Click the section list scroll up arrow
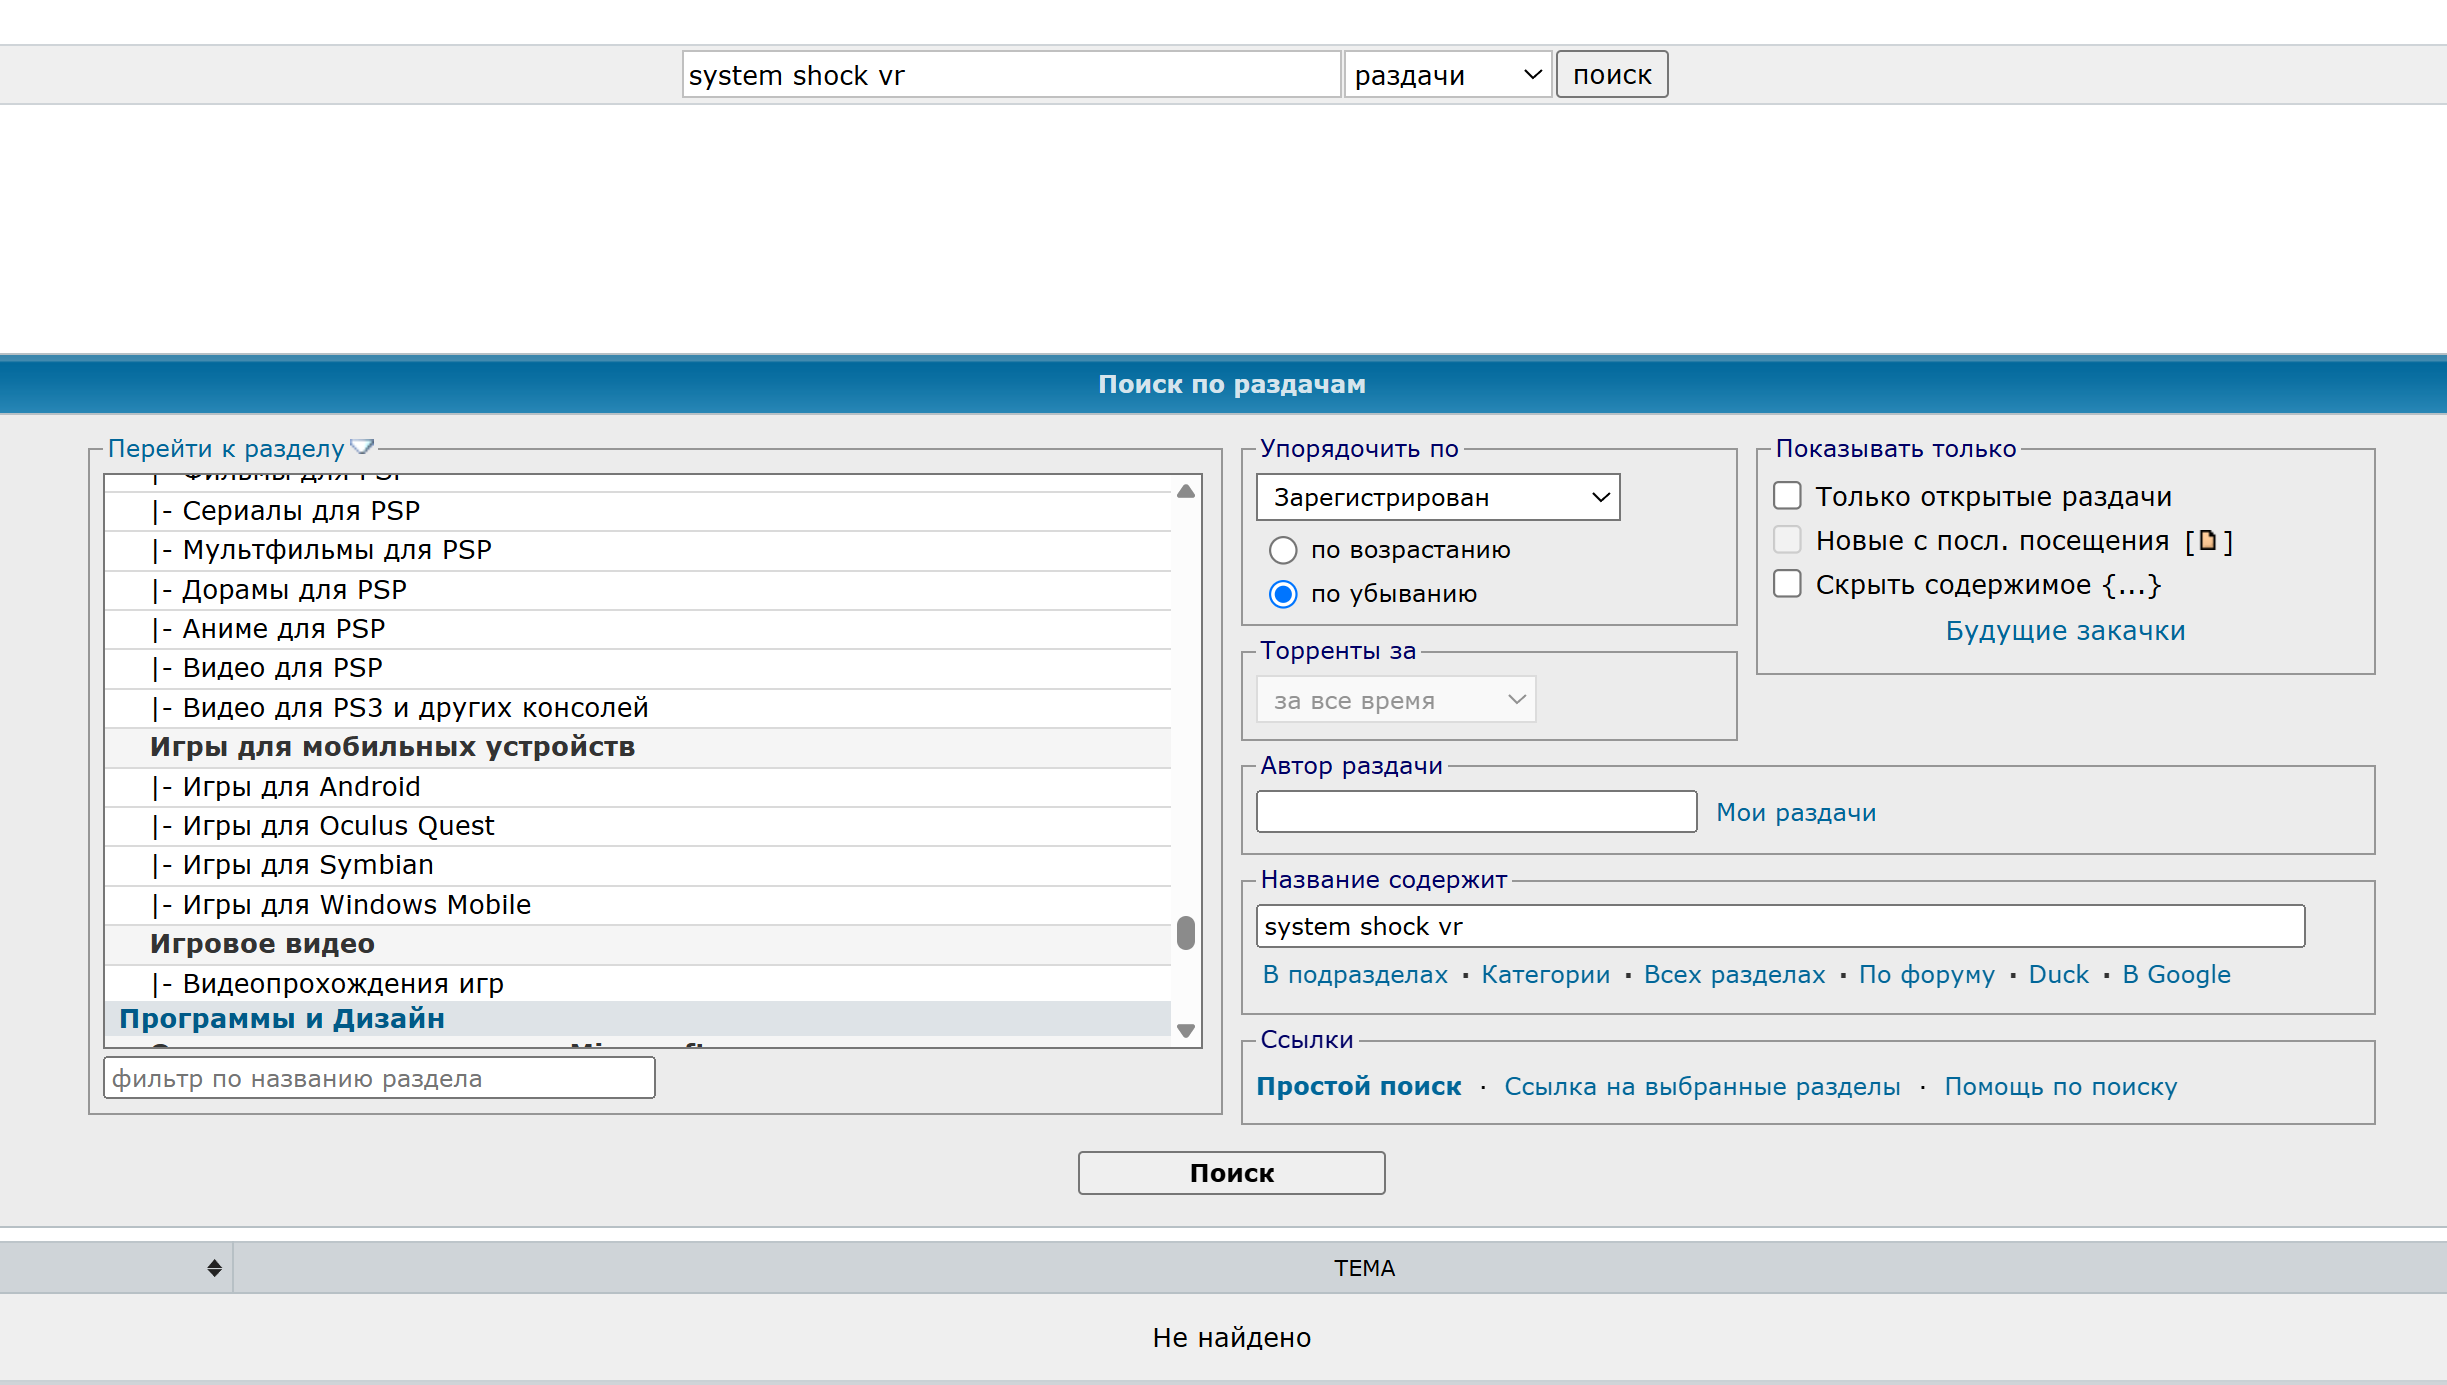 1186,491
